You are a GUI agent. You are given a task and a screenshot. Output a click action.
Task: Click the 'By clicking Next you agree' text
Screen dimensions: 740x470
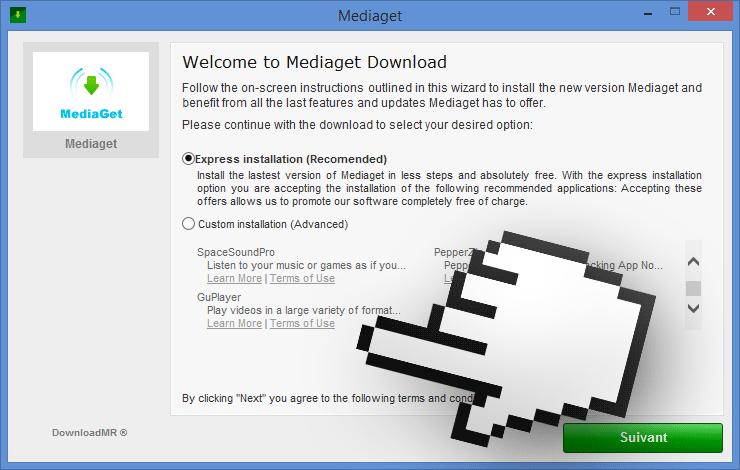(x=328, y=398)
